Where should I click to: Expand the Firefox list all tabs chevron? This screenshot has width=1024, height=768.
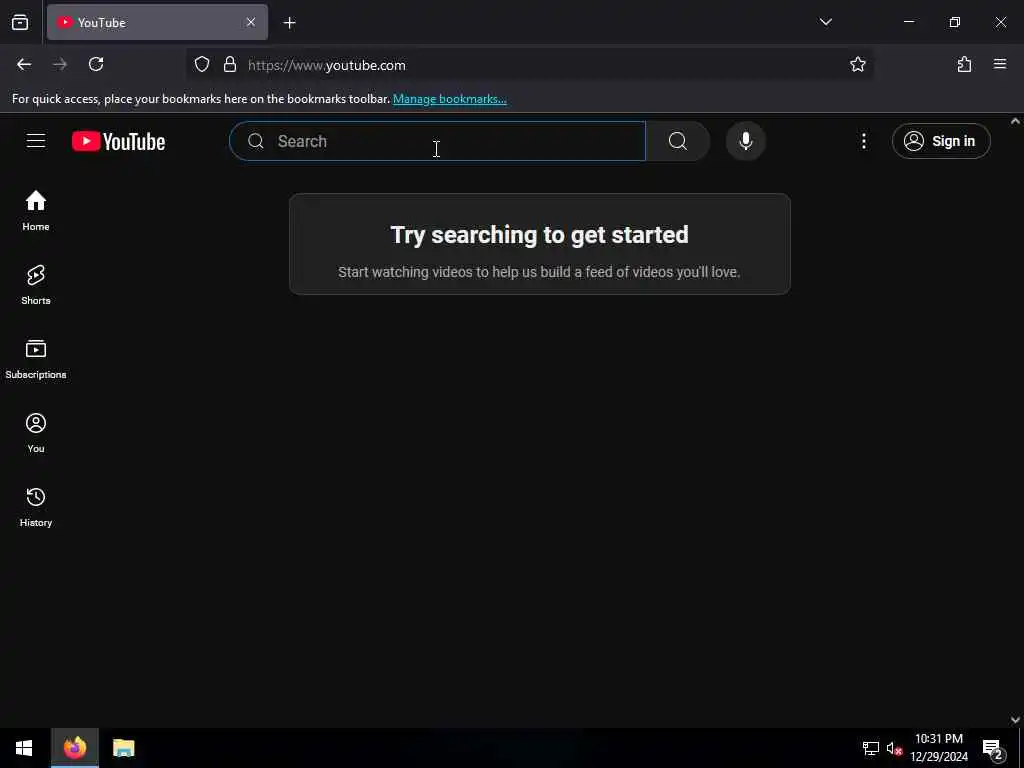[825, 22]
